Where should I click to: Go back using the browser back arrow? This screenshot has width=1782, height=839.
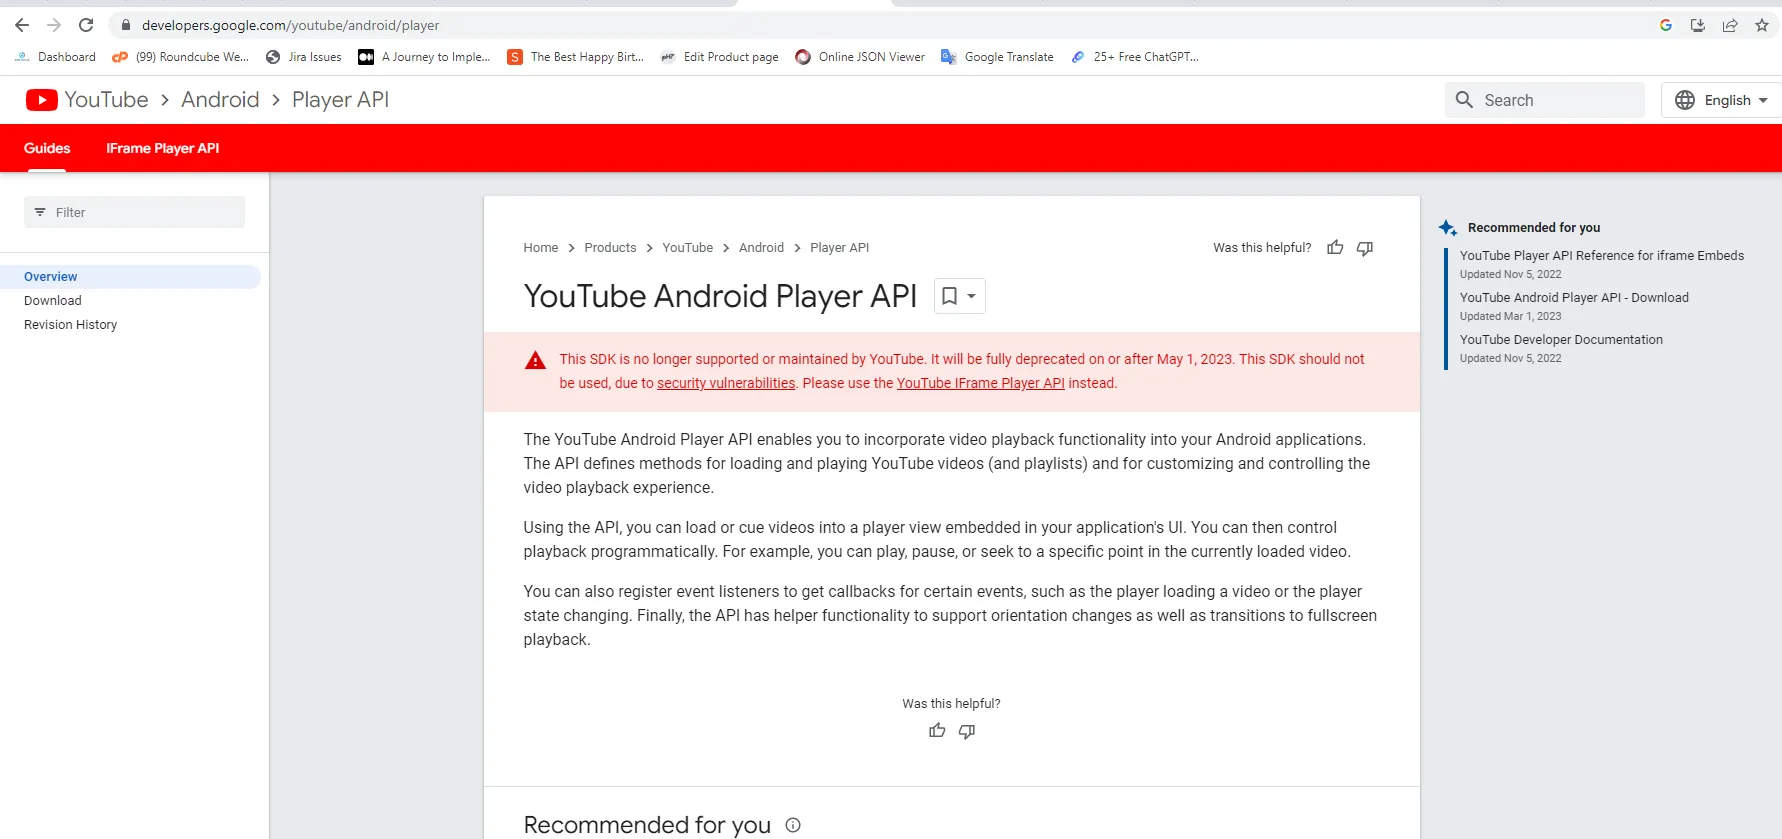coord(22,25)
